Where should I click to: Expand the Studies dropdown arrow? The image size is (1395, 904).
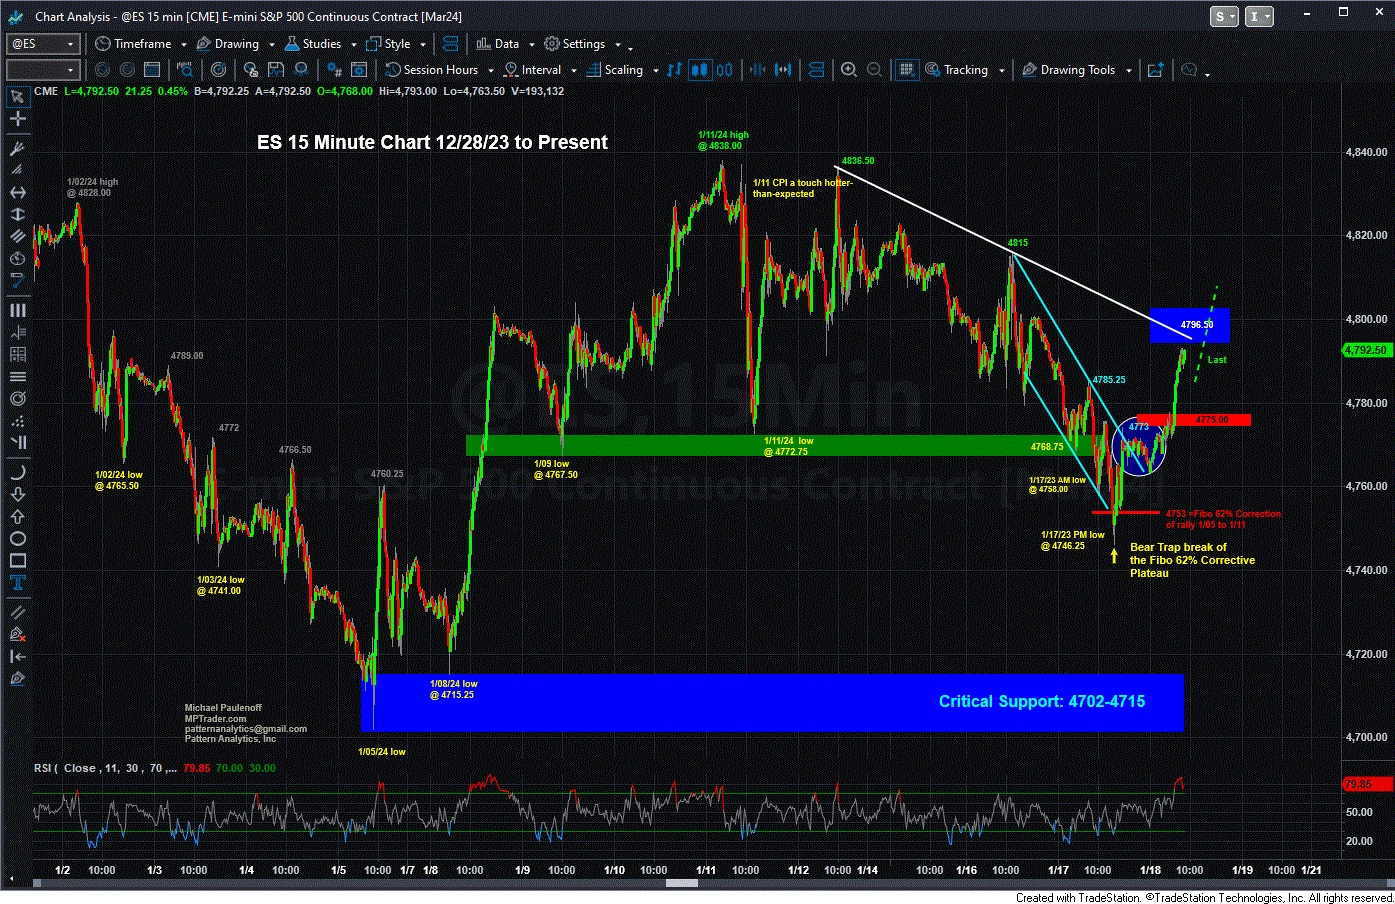click(x=352, y=45)
